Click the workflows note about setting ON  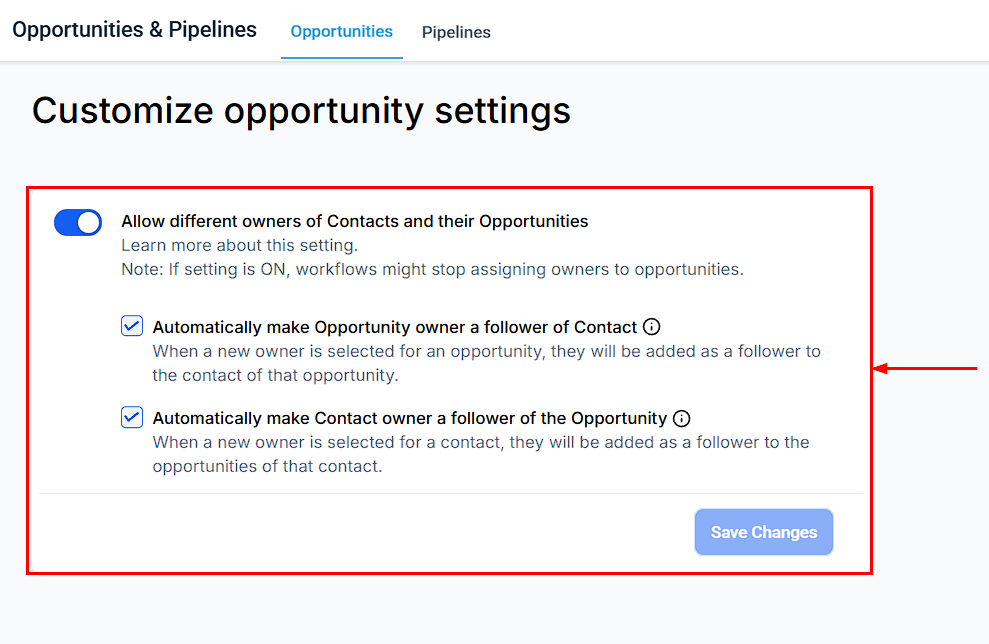pos(432,269)
